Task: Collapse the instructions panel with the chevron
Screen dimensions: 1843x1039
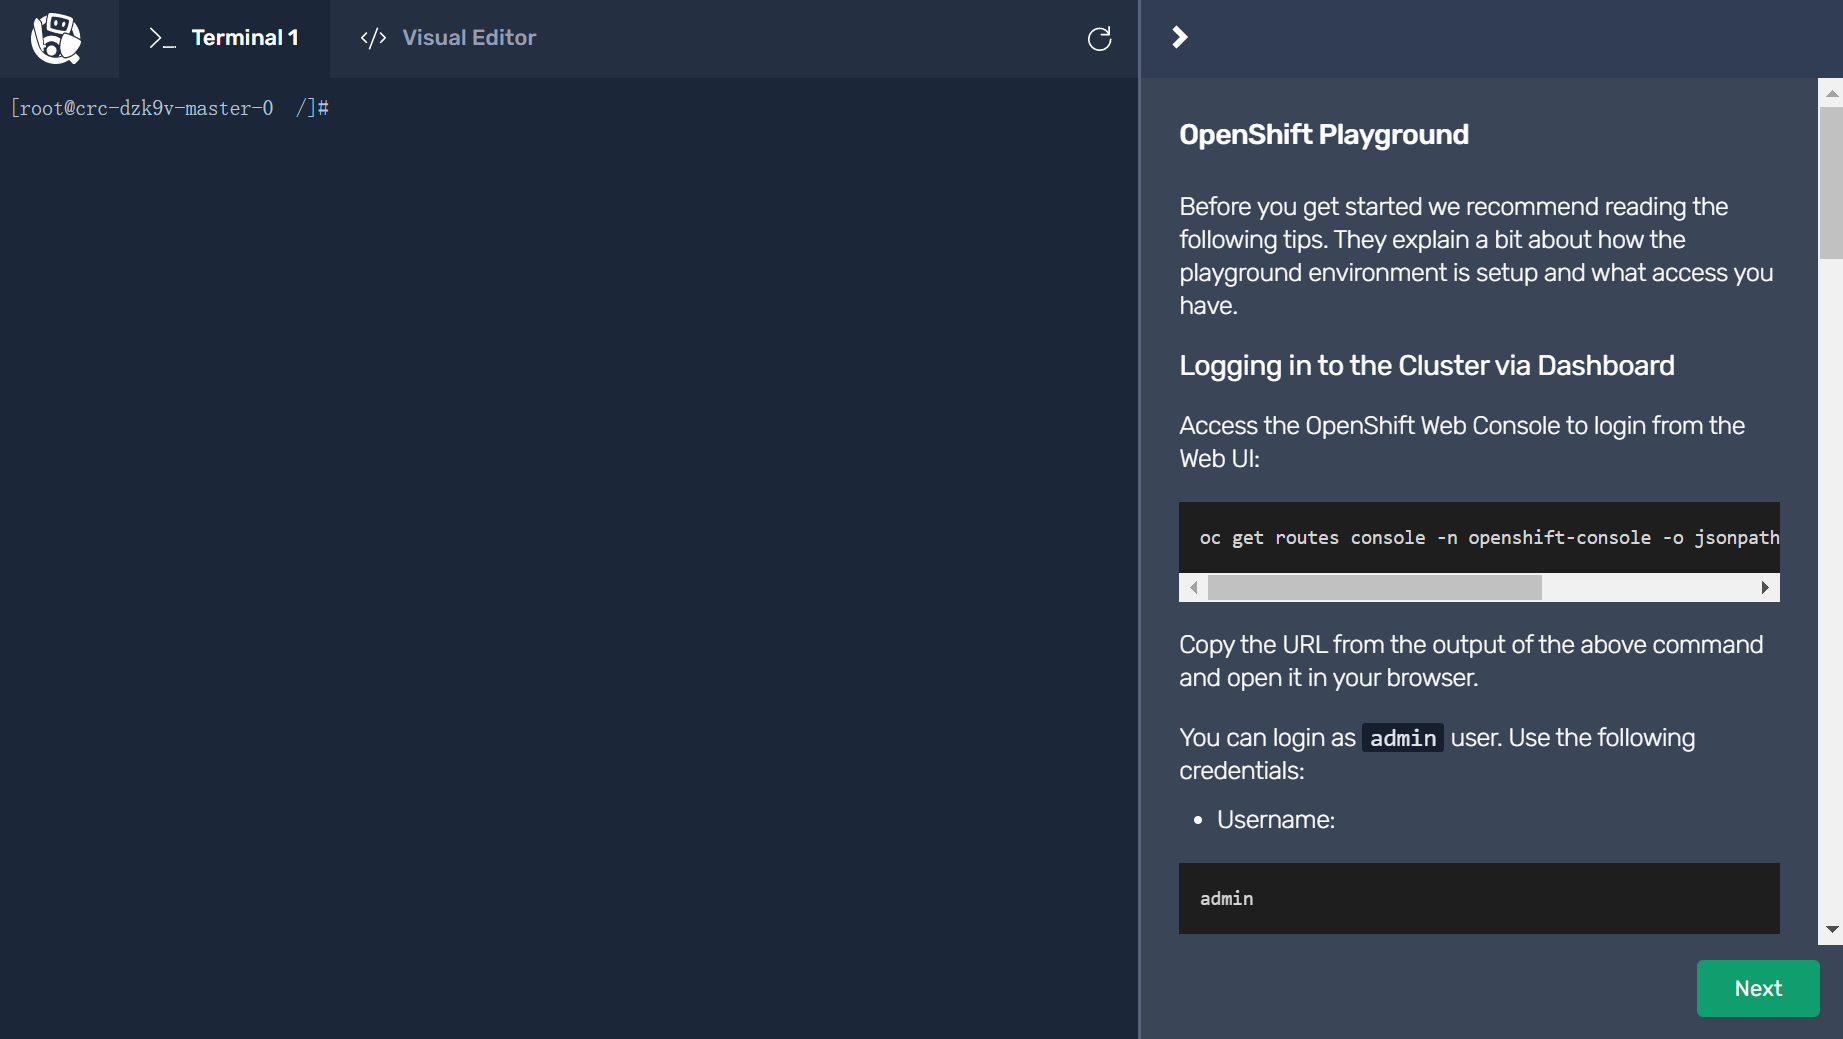Action: [1180, 37]
